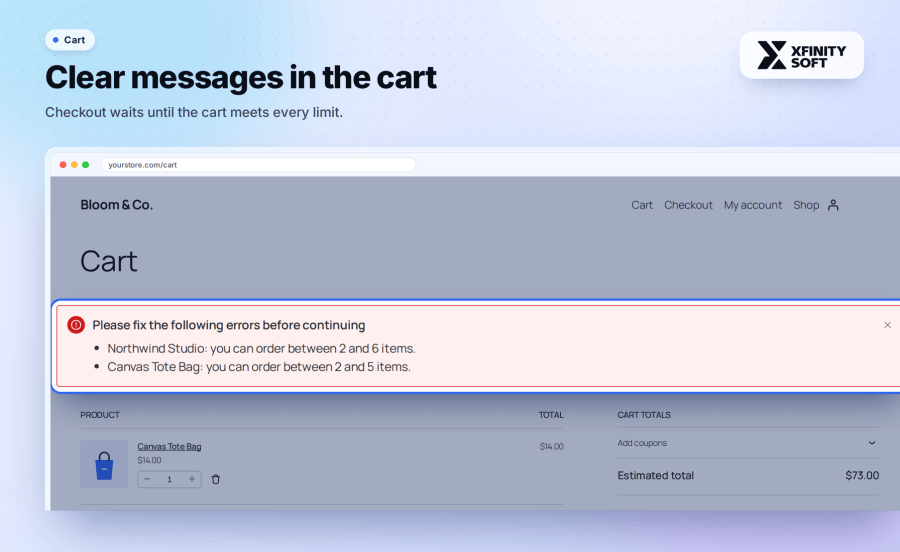The width and height of the screenshot is (900, 552).
Task: Dismiss the error notice with X
Action: [887, 325]
